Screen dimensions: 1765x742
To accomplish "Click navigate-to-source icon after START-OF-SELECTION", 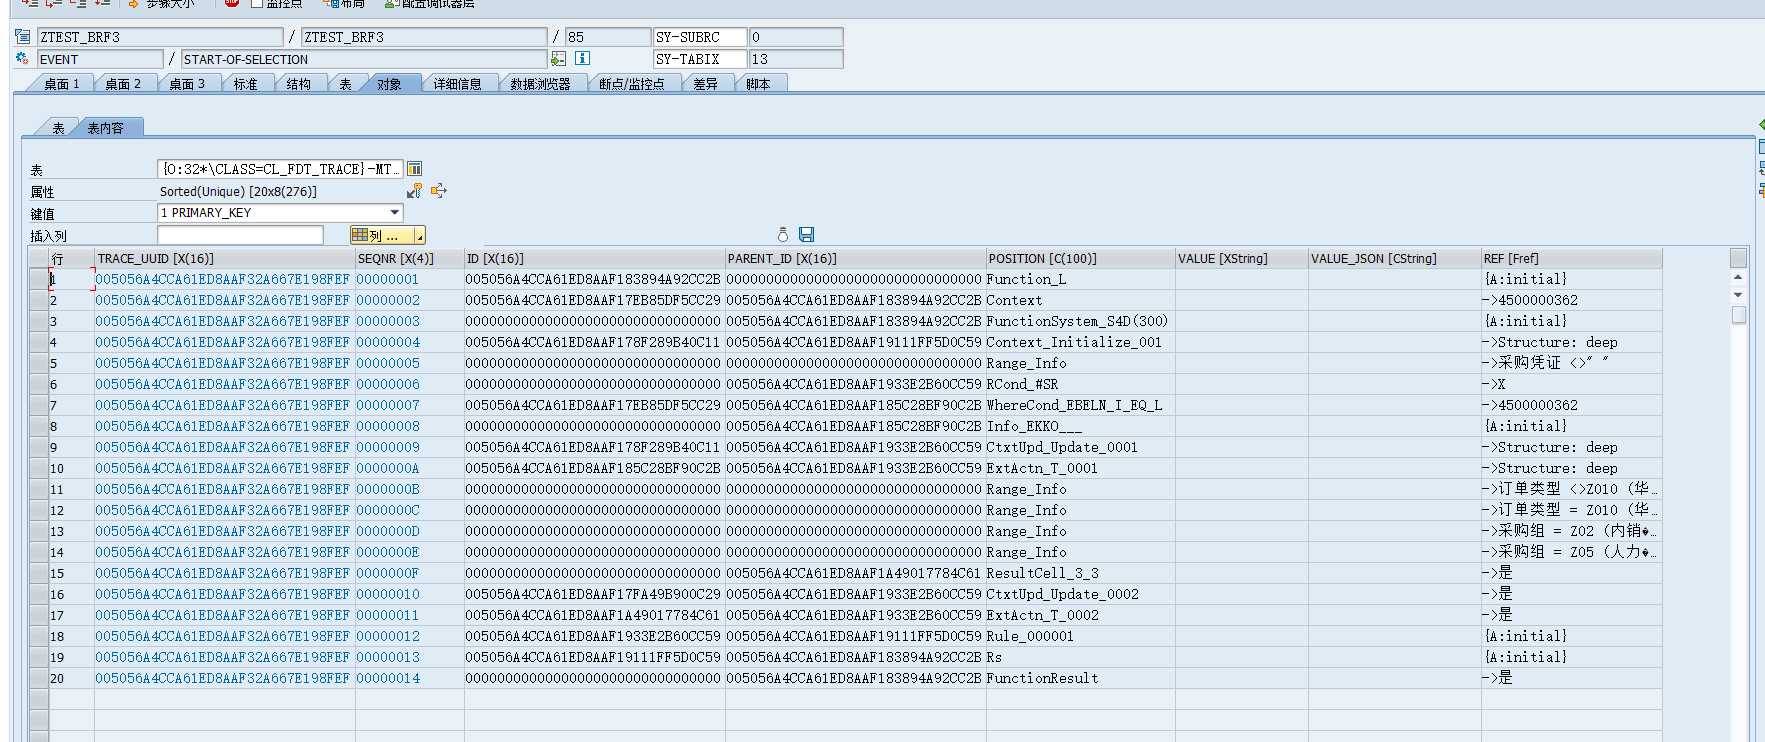I will click(x=558, y=59).
